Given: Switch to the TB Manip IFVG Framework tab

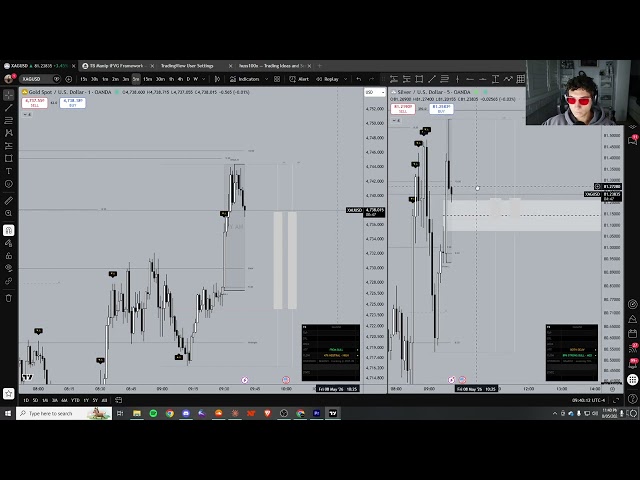Looking at the screenshot, I should (117, 66).
